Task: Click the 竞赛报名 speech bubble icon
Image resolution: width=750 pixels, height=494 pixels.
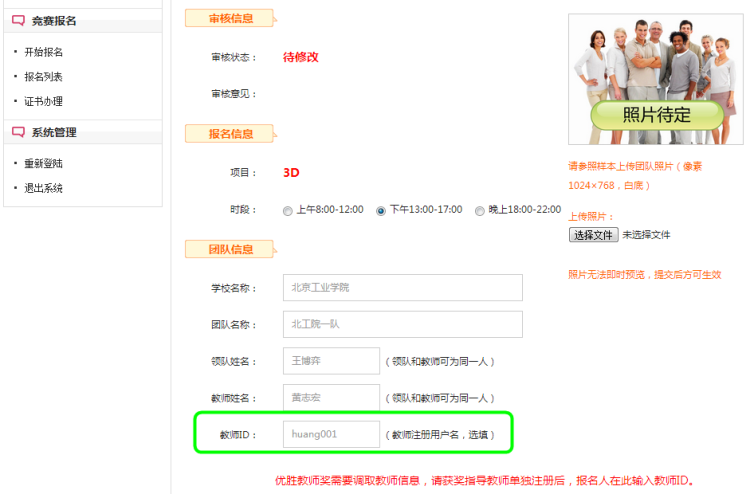Action: click(18, 21)
